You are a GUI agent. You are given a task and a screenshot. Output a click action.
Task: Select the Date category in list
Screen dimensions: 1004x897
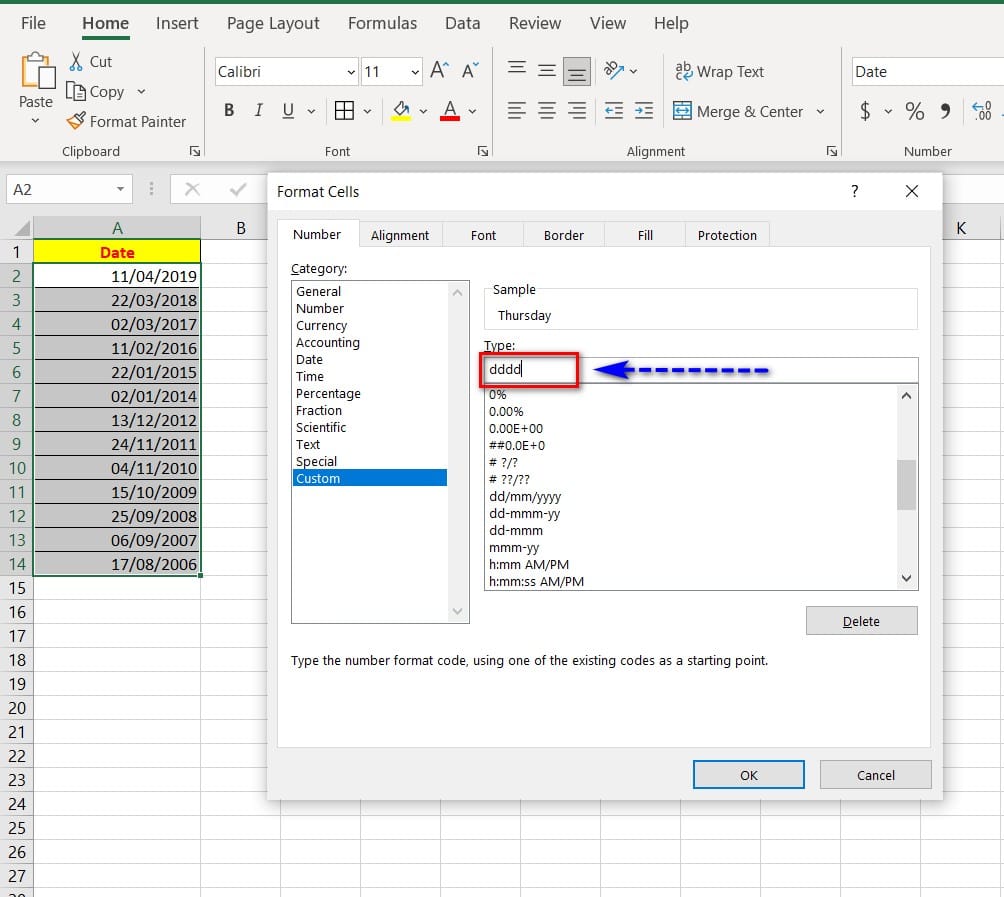[x=310, y=359]
